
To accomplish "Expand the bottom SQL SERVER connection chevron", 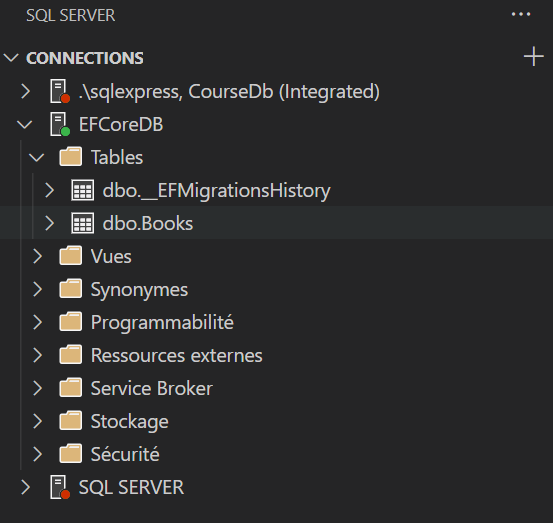I will (25, 487).
